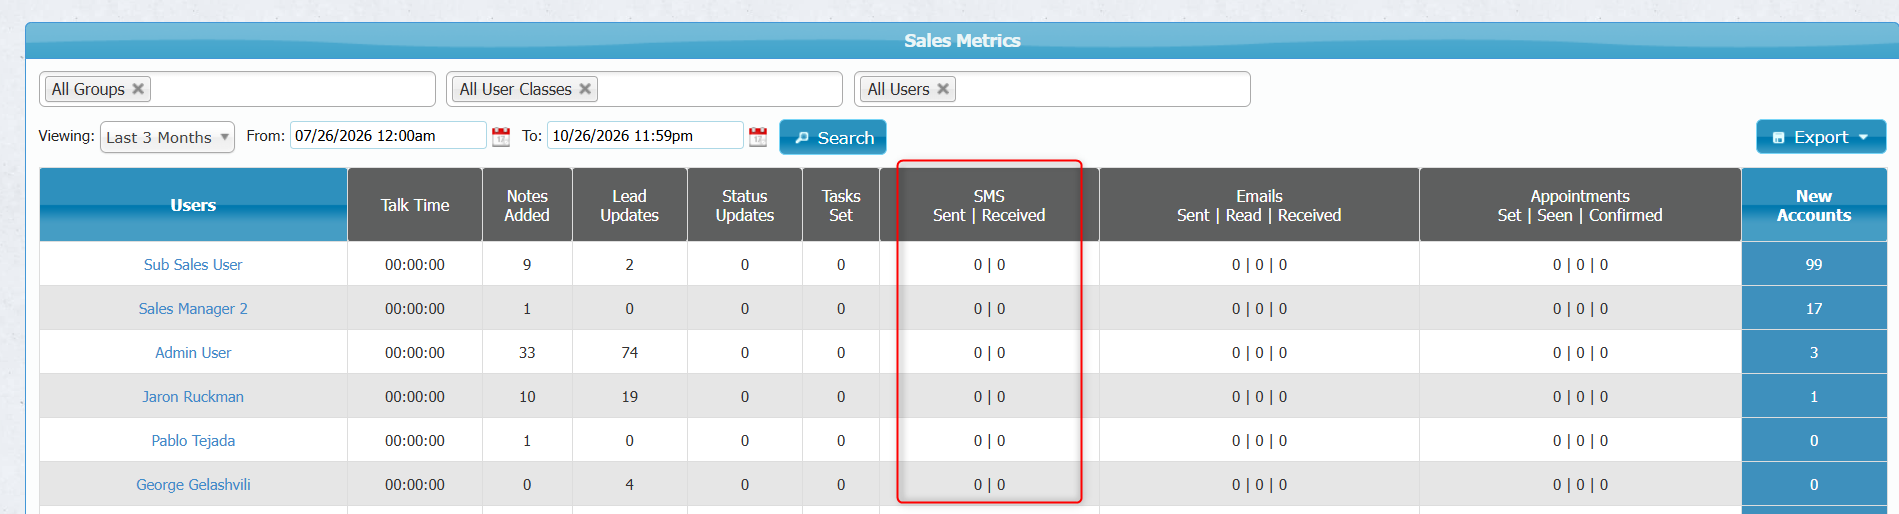
Task: Sort by Tasks Set column header
Action: tap(841, 205)
